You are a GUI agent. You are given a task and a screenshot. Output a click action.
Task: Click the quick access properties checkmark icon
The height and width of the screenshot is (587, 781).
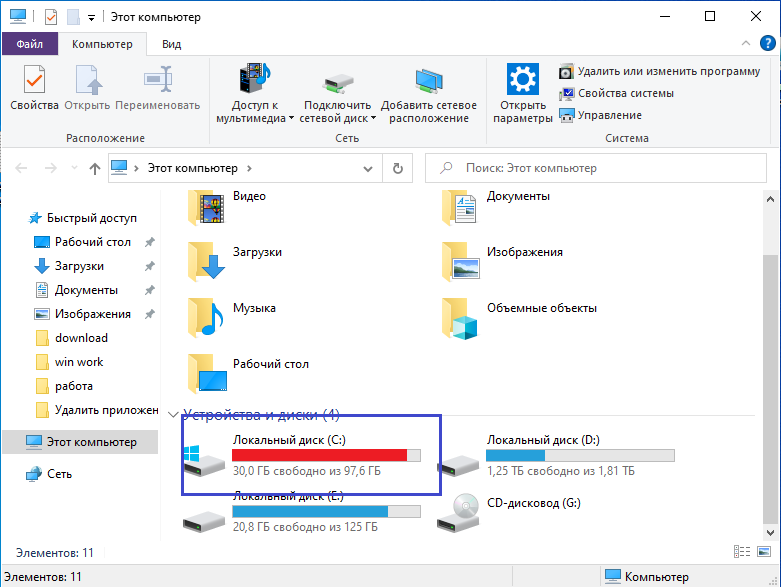[x=51, y=17]
